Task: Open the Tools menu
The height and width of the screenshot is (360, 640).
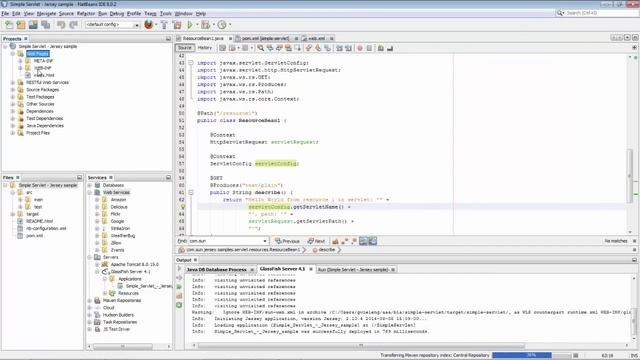Action: click(x=165, y=13)
